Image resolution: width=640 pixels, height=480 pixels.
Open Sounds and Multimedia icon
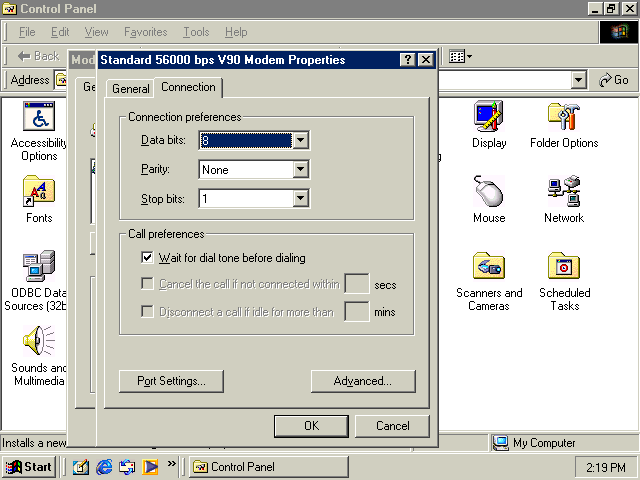(39, 341)
